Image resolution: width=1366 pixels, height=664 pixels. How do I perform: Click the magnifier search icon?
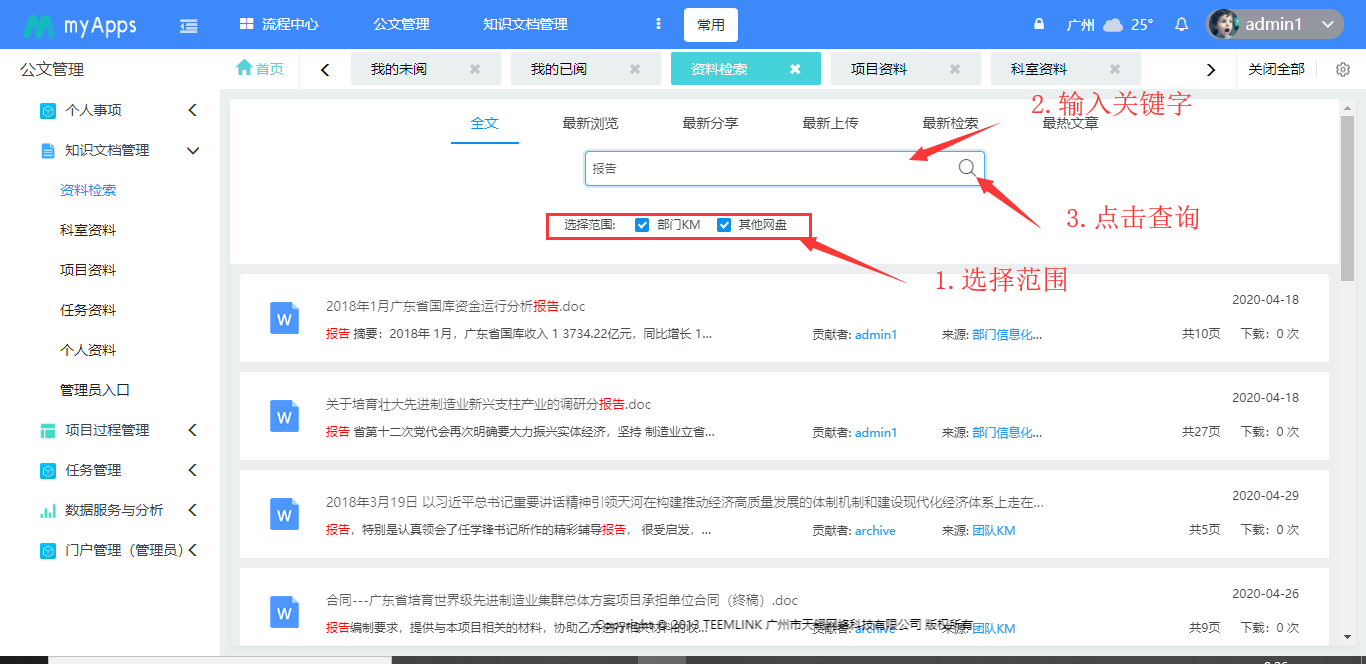967,168
